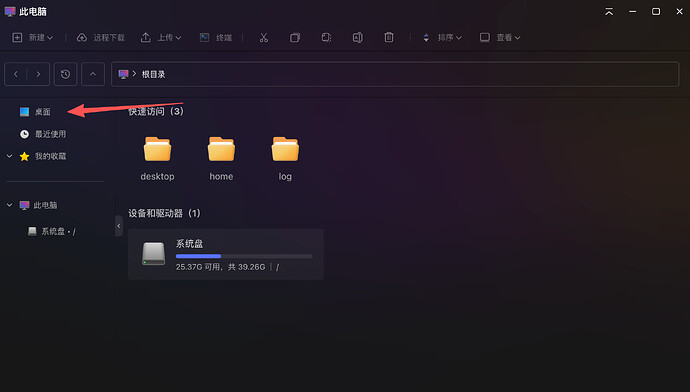Click the 远程下载 remote download button

pos(101,38)
